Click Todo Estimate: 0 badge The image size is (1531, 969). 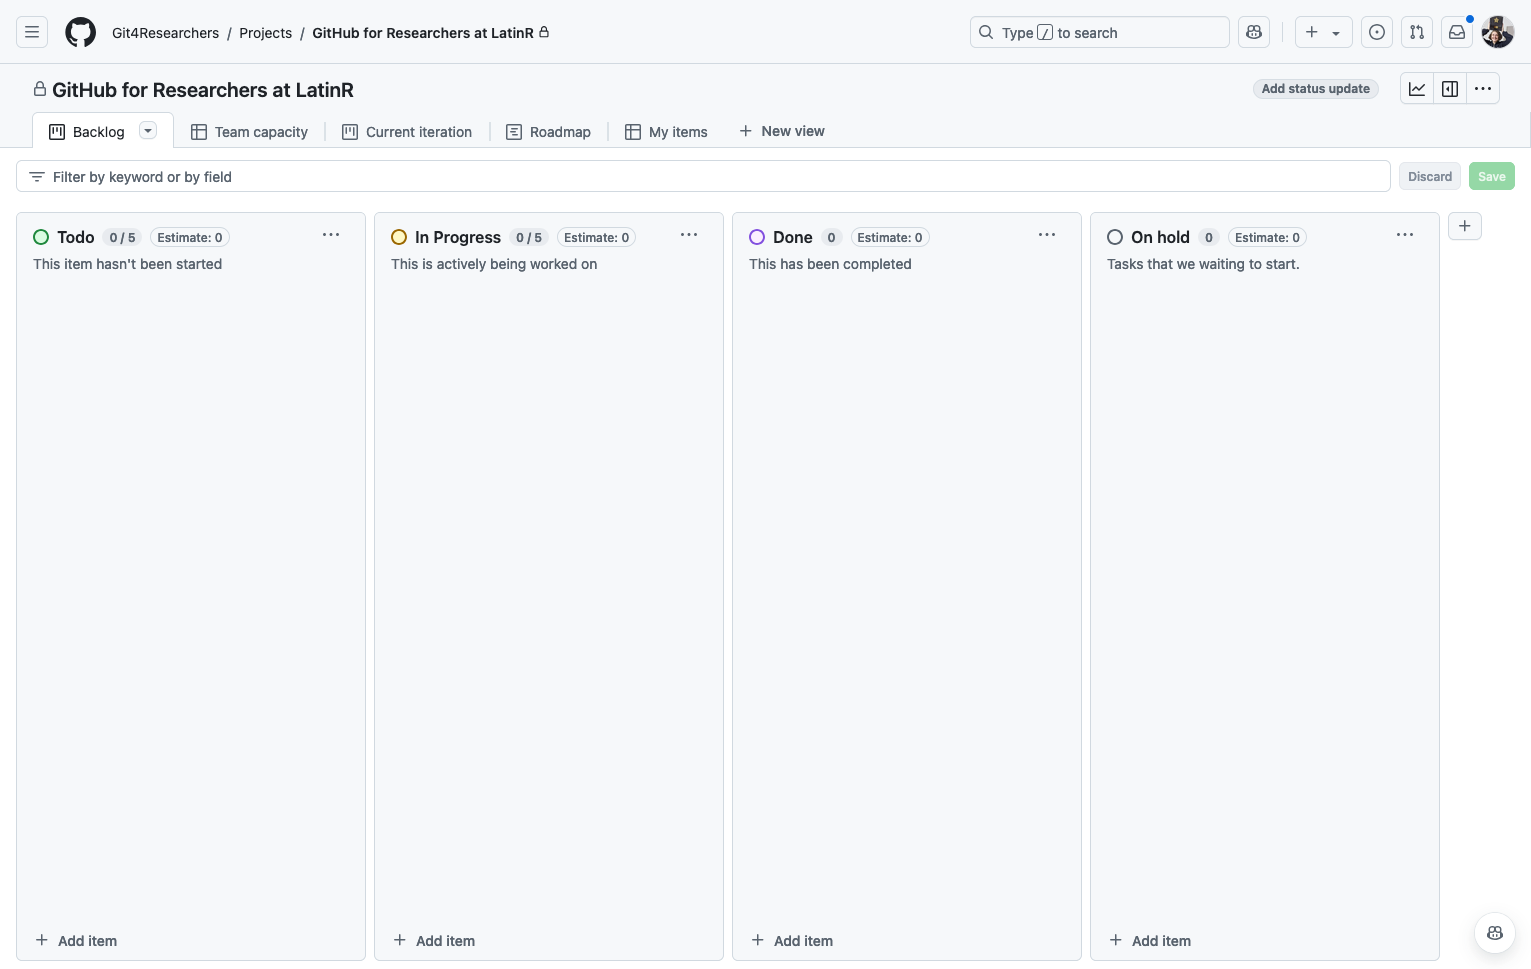(190, 237)
